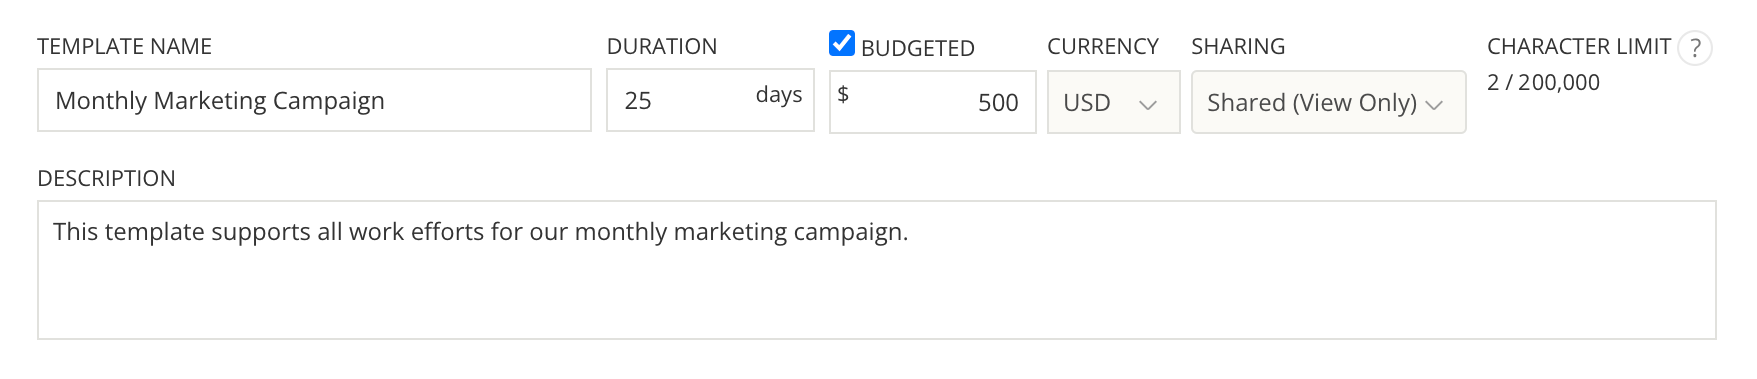Click the CURRENCY label

tap(1103, 47)
